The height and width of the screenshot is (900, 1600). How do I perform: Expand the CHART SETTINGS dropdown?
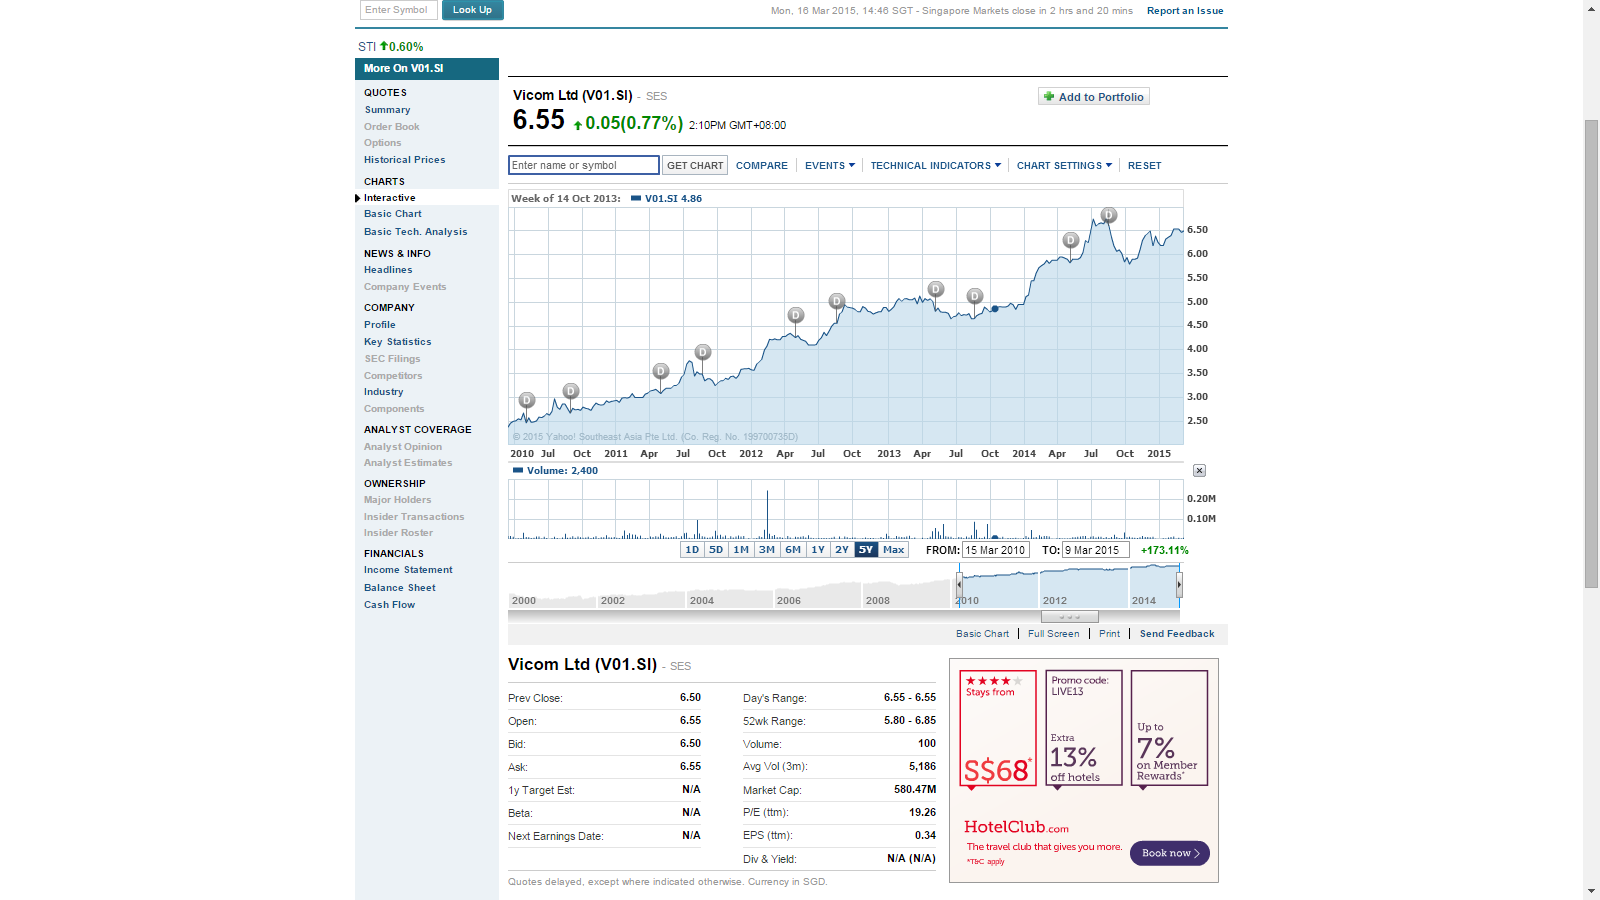pos(1064,166)
